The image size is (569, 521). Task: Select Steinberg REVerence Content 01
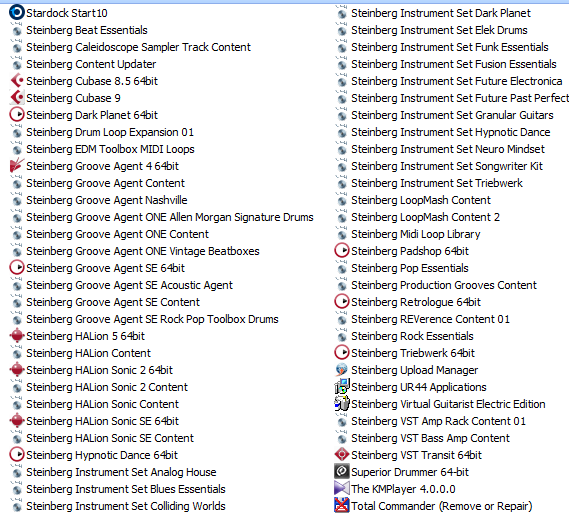(x=430, y=319)
